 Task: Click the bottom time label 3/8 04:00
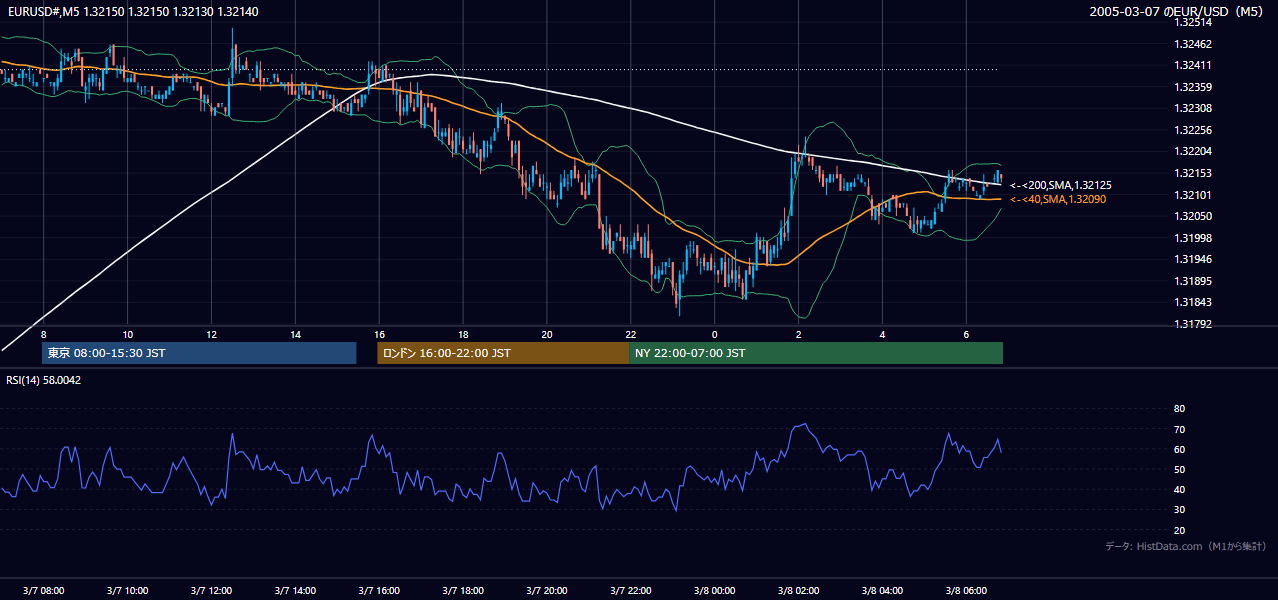tap(882, 591)
